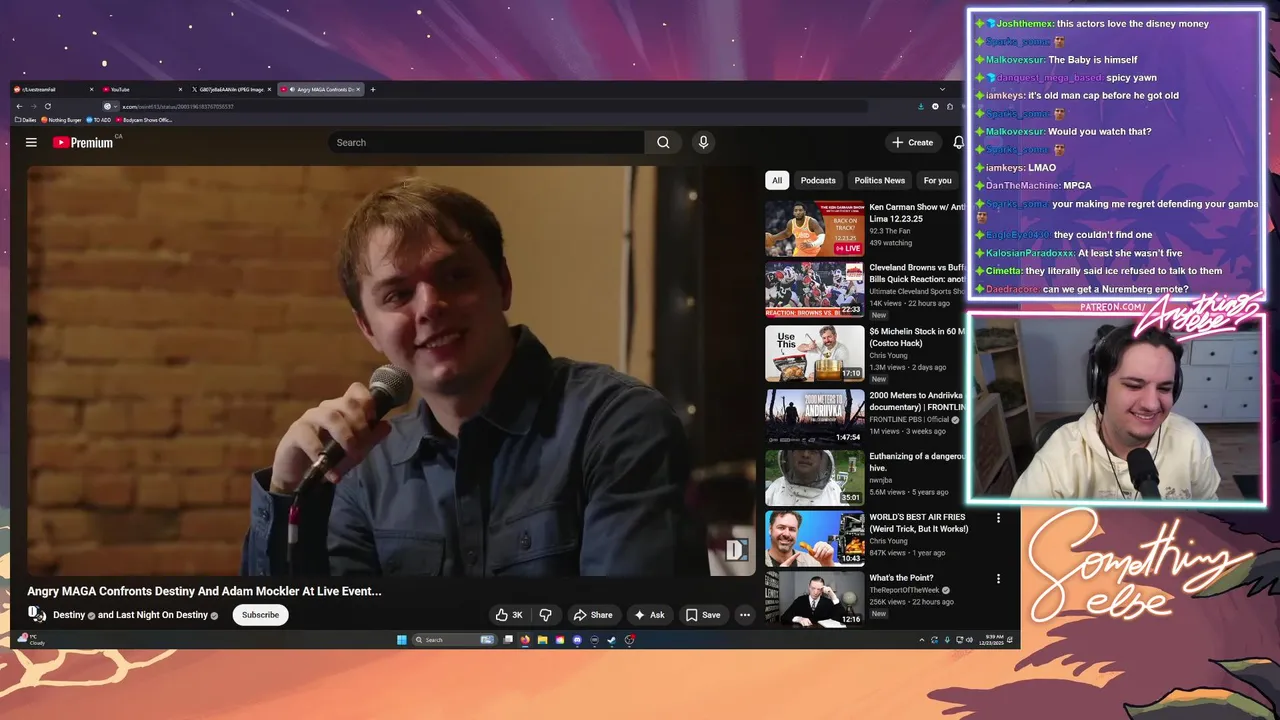The width and height of the screenshot is (1280, 720).
Task: Select the Politics News filter chip
Action: coord(880,180)
